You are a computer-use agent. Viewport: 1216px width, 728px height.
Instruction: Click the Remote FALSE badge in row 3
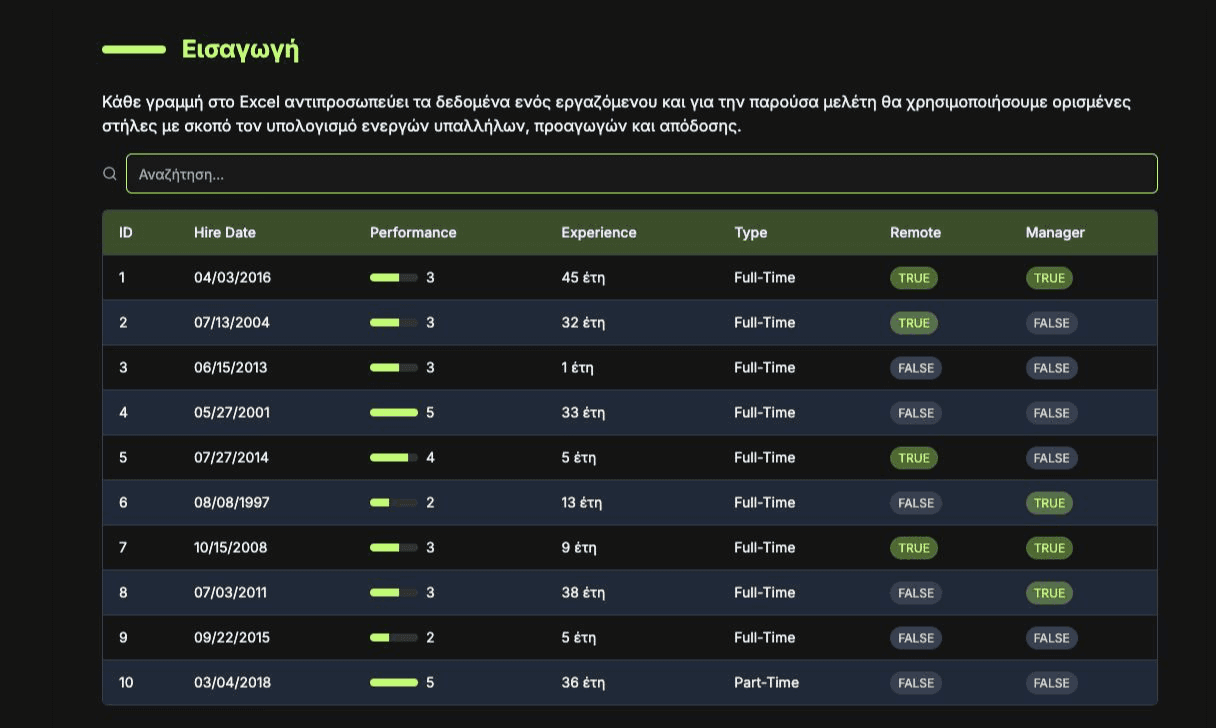click(x=915, y=368)
